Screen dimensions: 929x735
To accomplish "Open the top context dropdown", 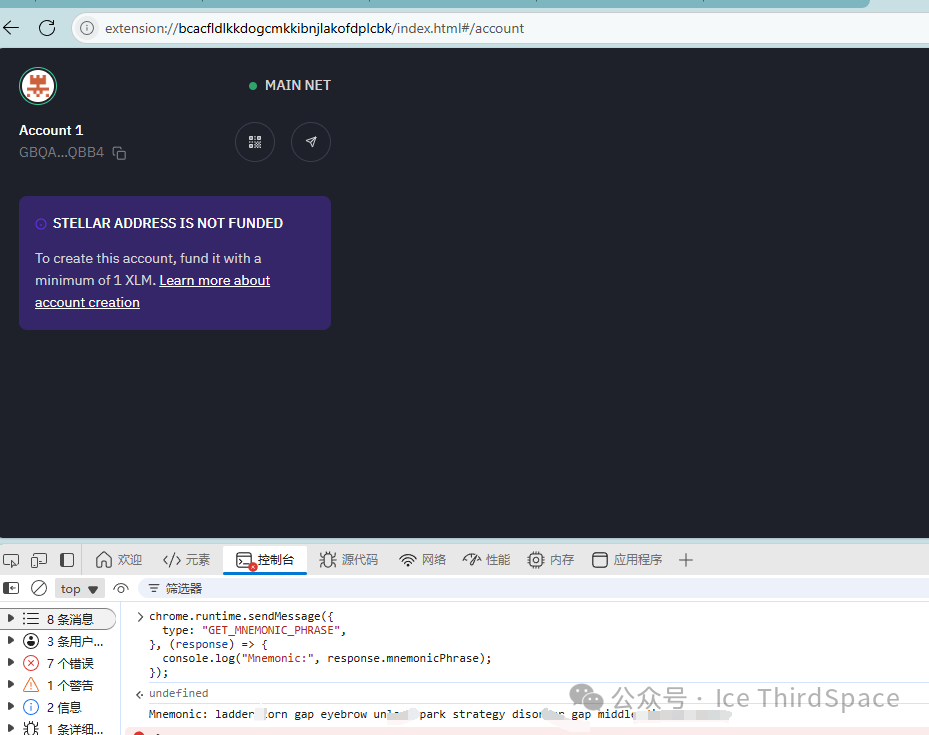I will click(x=79, y=589).
